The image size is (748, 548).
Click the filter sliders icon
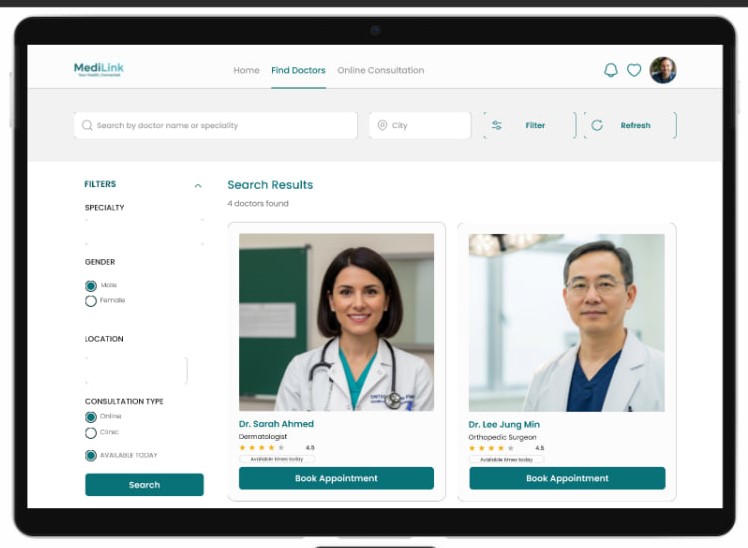(497, 126)
